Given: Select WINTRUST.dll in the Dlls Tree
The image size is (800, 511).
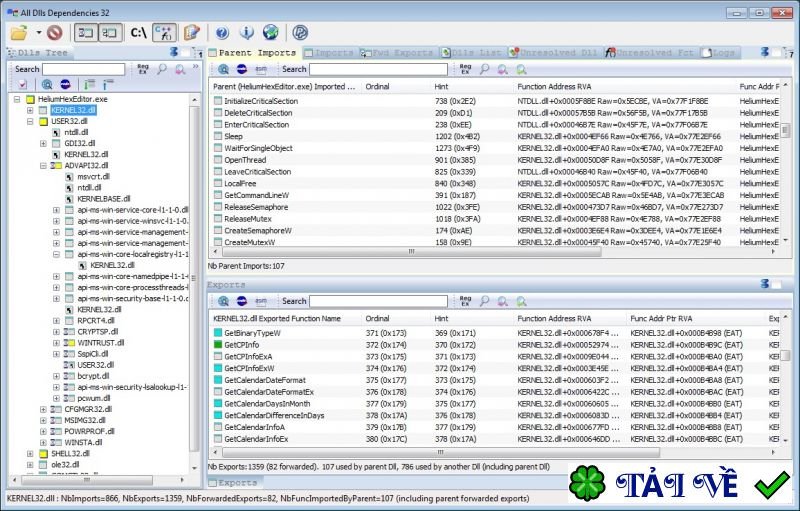Looking at the screenshot, I should [101, 343].
